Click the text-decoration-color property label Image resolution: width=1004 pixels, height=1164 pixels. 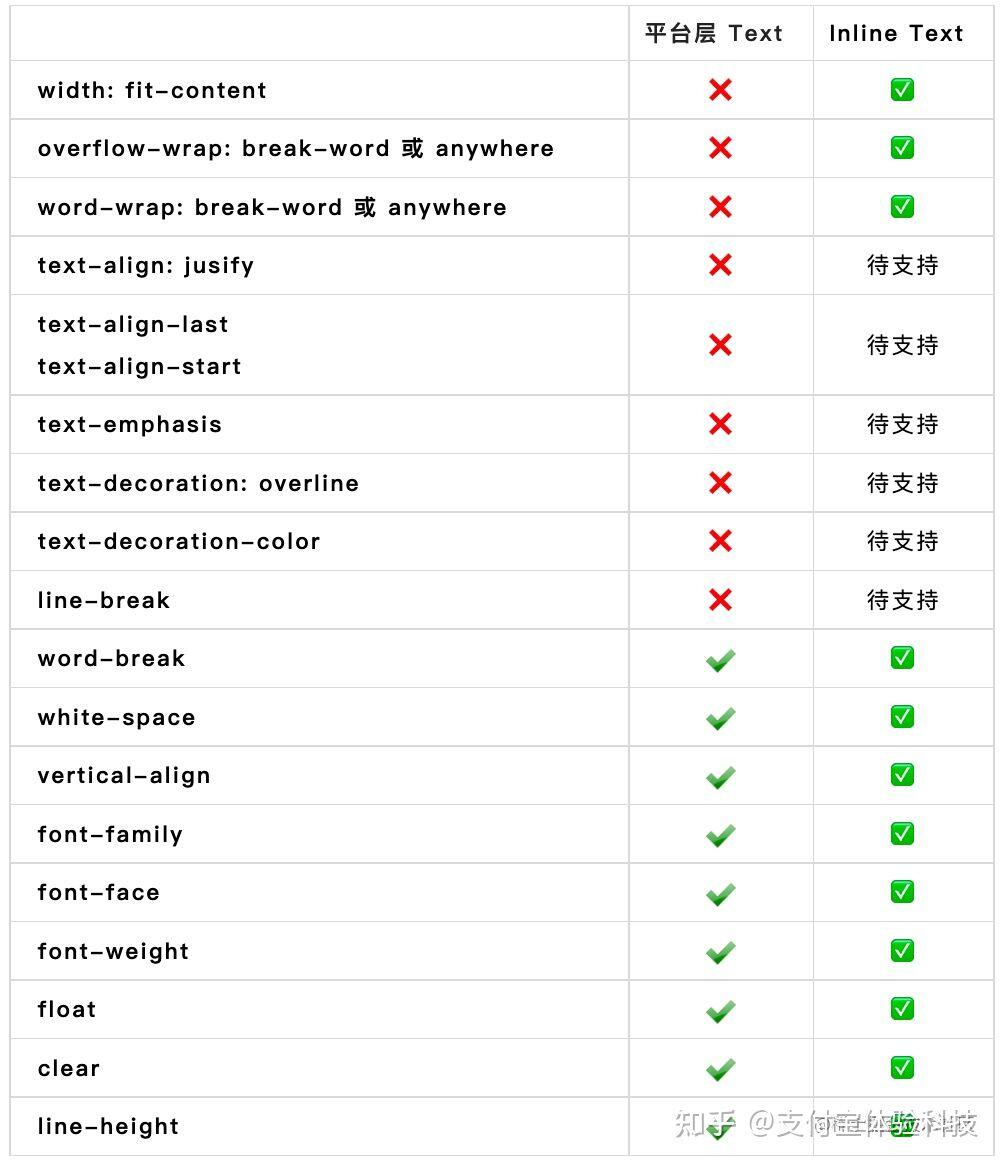(x=179, y=541)
